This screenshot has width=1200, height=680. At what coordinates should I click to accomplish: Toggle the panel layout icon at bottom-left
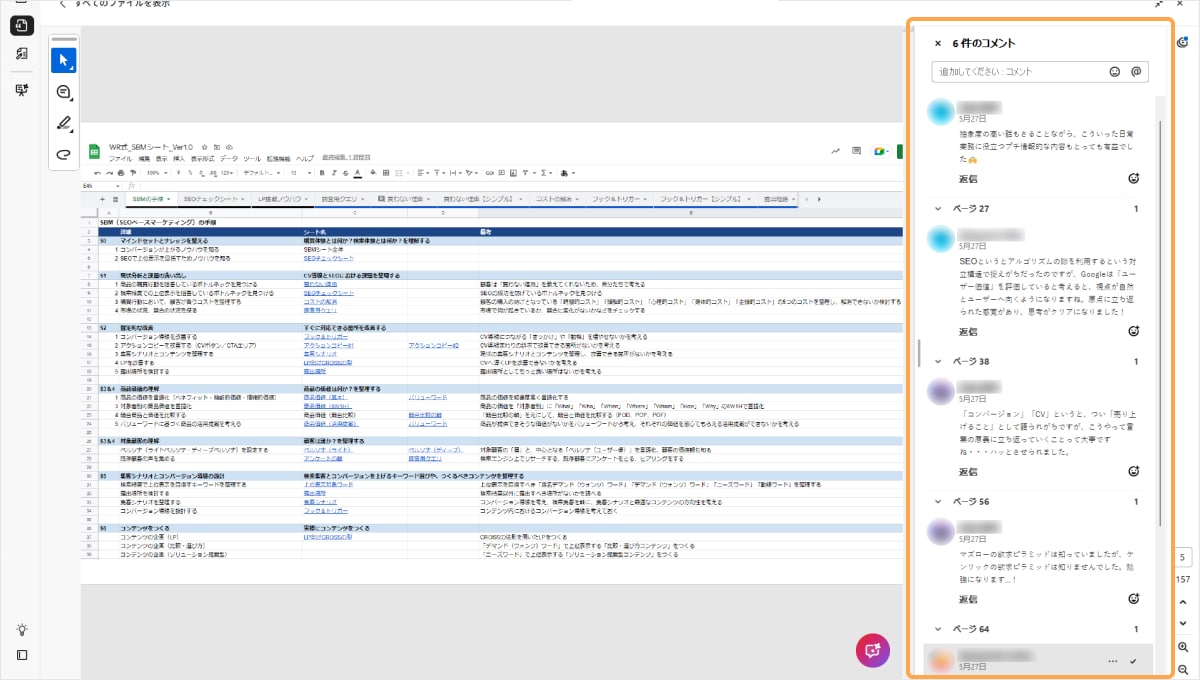pyautogui.click(x=21, y=655)
